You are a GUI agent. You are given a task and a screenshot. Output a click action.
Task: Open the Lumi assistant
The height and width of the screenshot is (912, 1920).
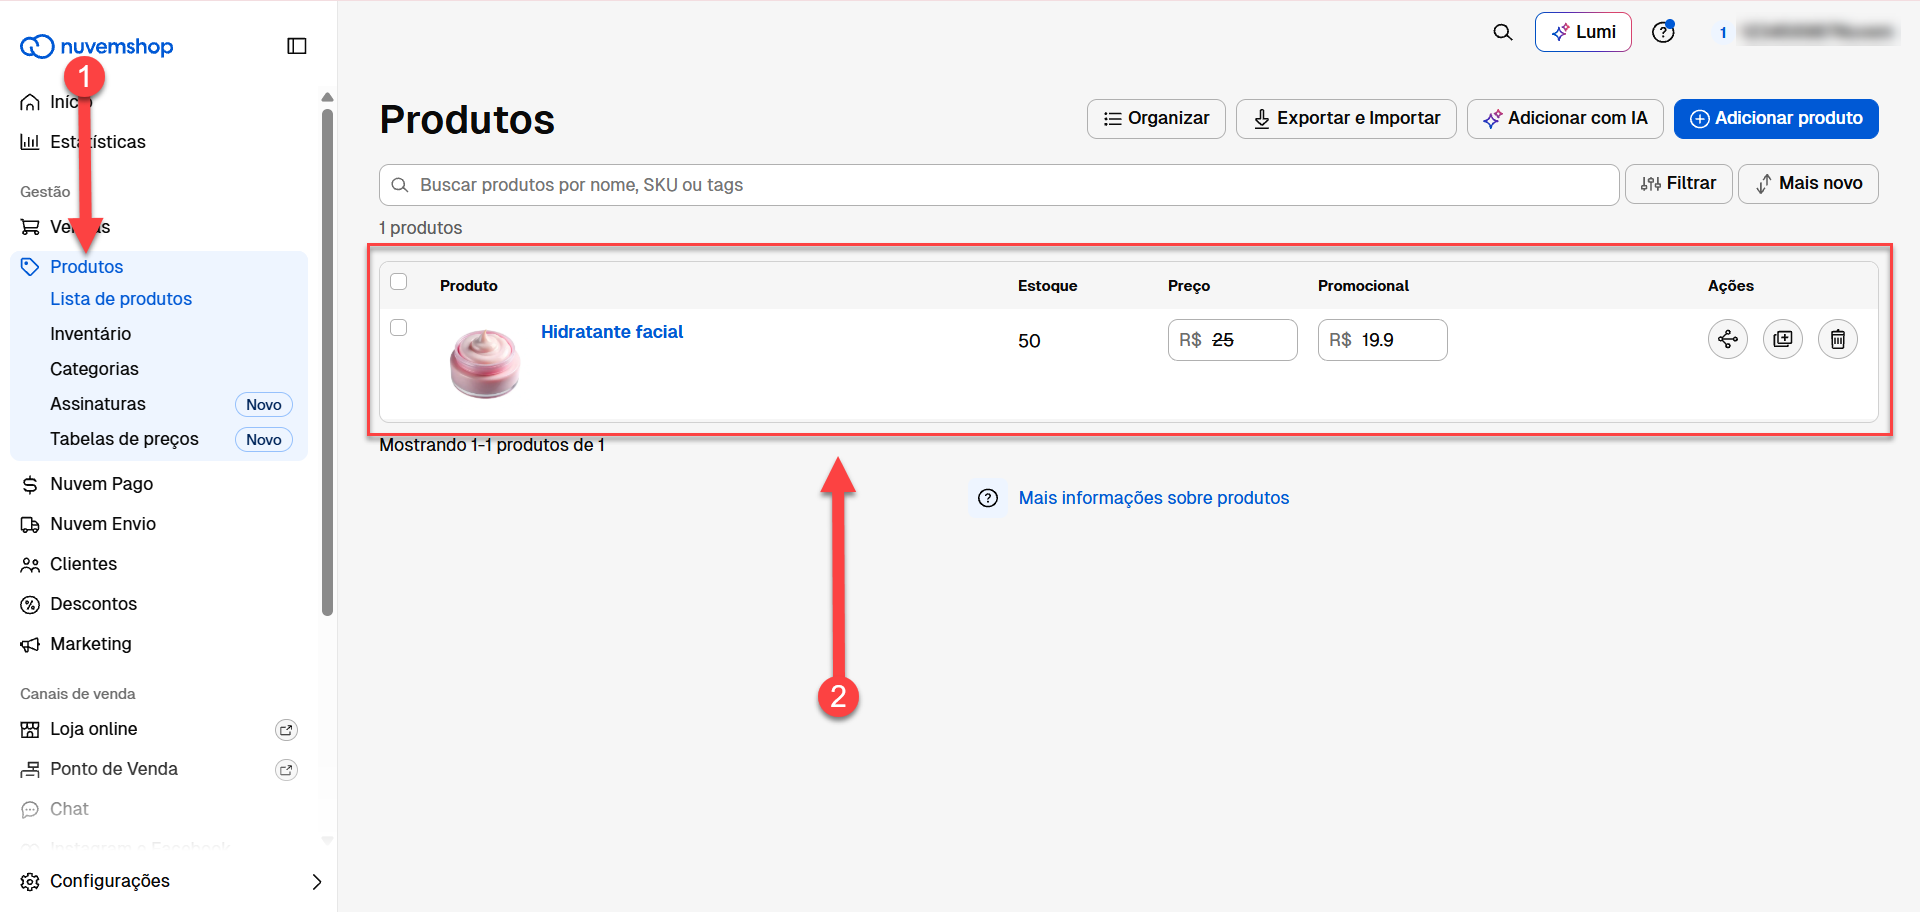pyautogui.click(x=1583, y=32)
